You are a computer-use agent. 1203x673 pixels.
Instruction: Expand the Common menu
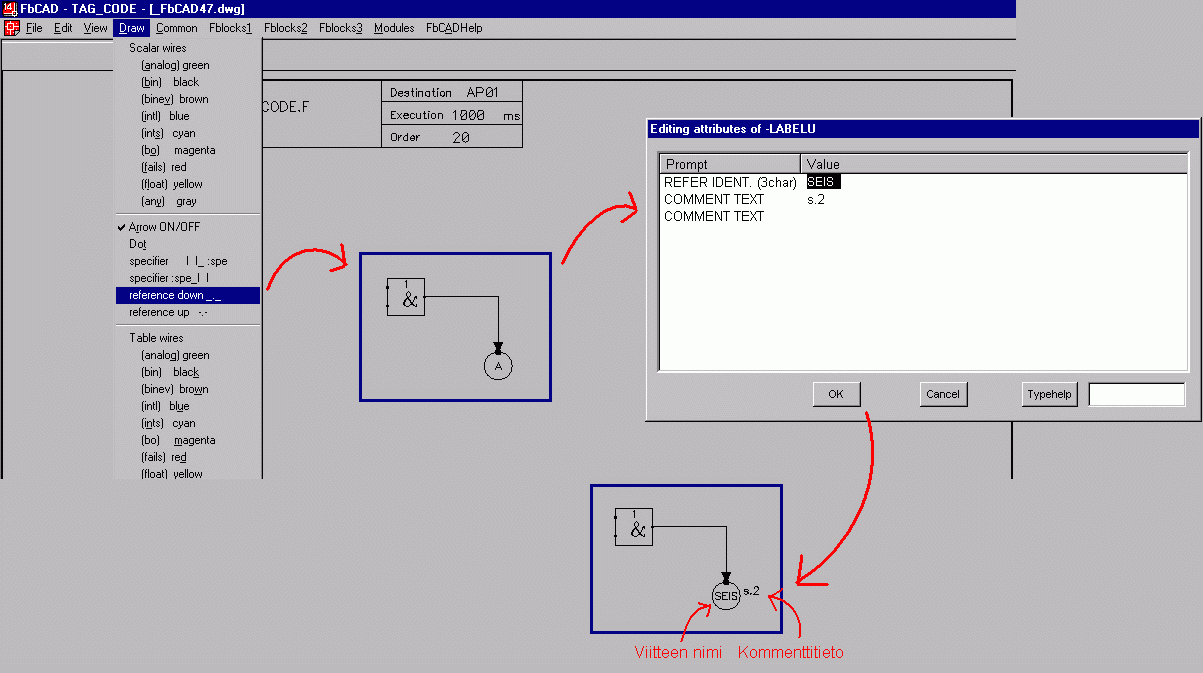click(x=176, y=28)
